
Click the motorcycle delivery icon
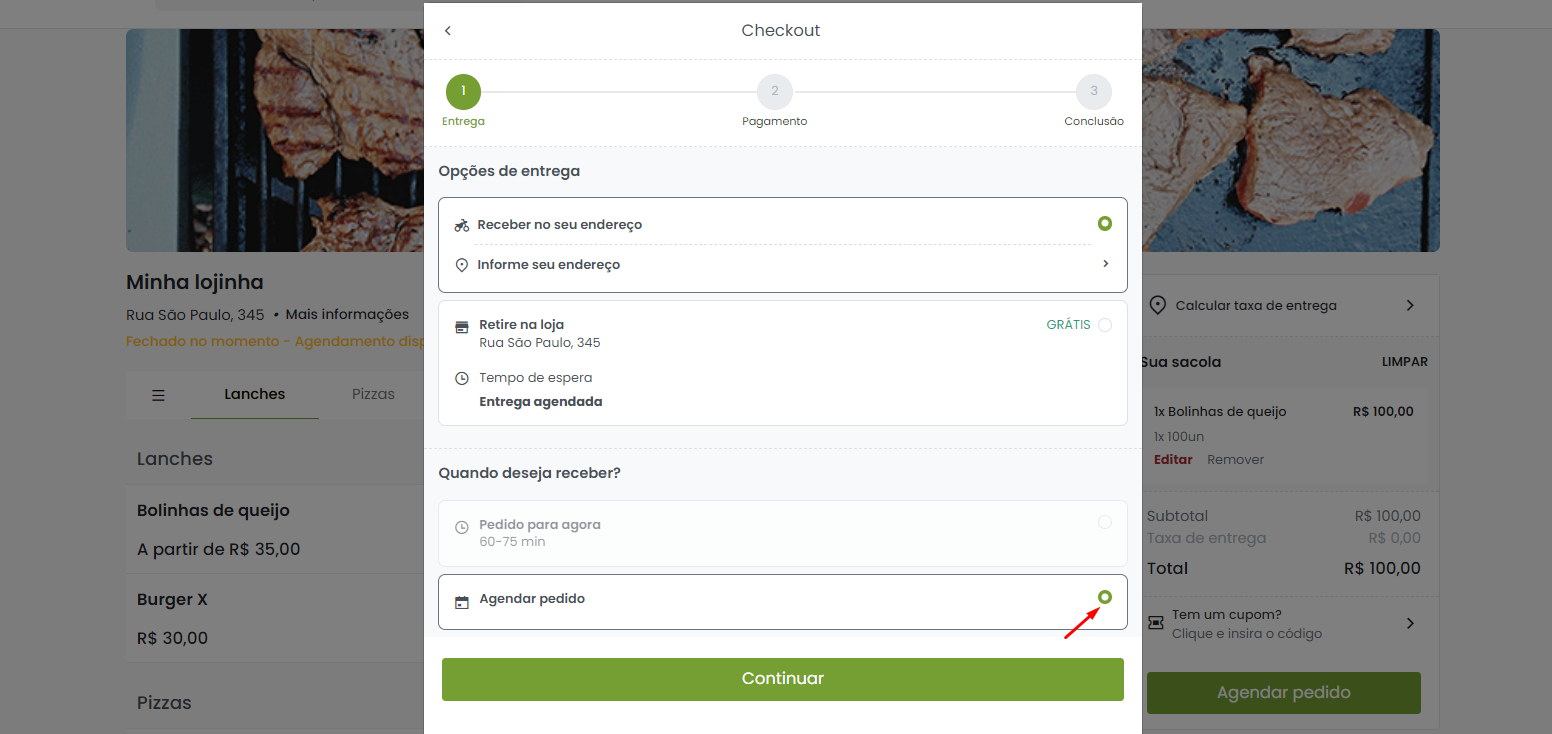pyautogui.click(x=461, y=225)
